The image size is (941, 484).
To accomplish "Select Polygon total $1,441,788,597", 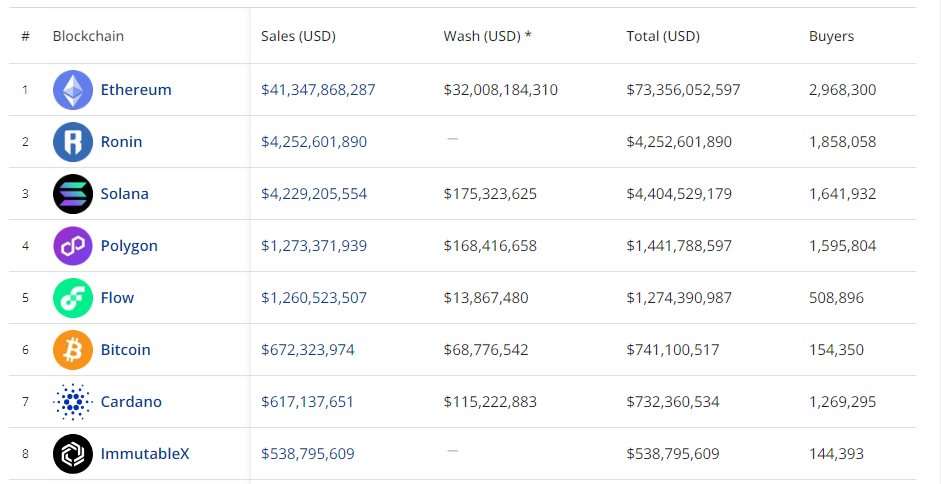I will 679,246.
